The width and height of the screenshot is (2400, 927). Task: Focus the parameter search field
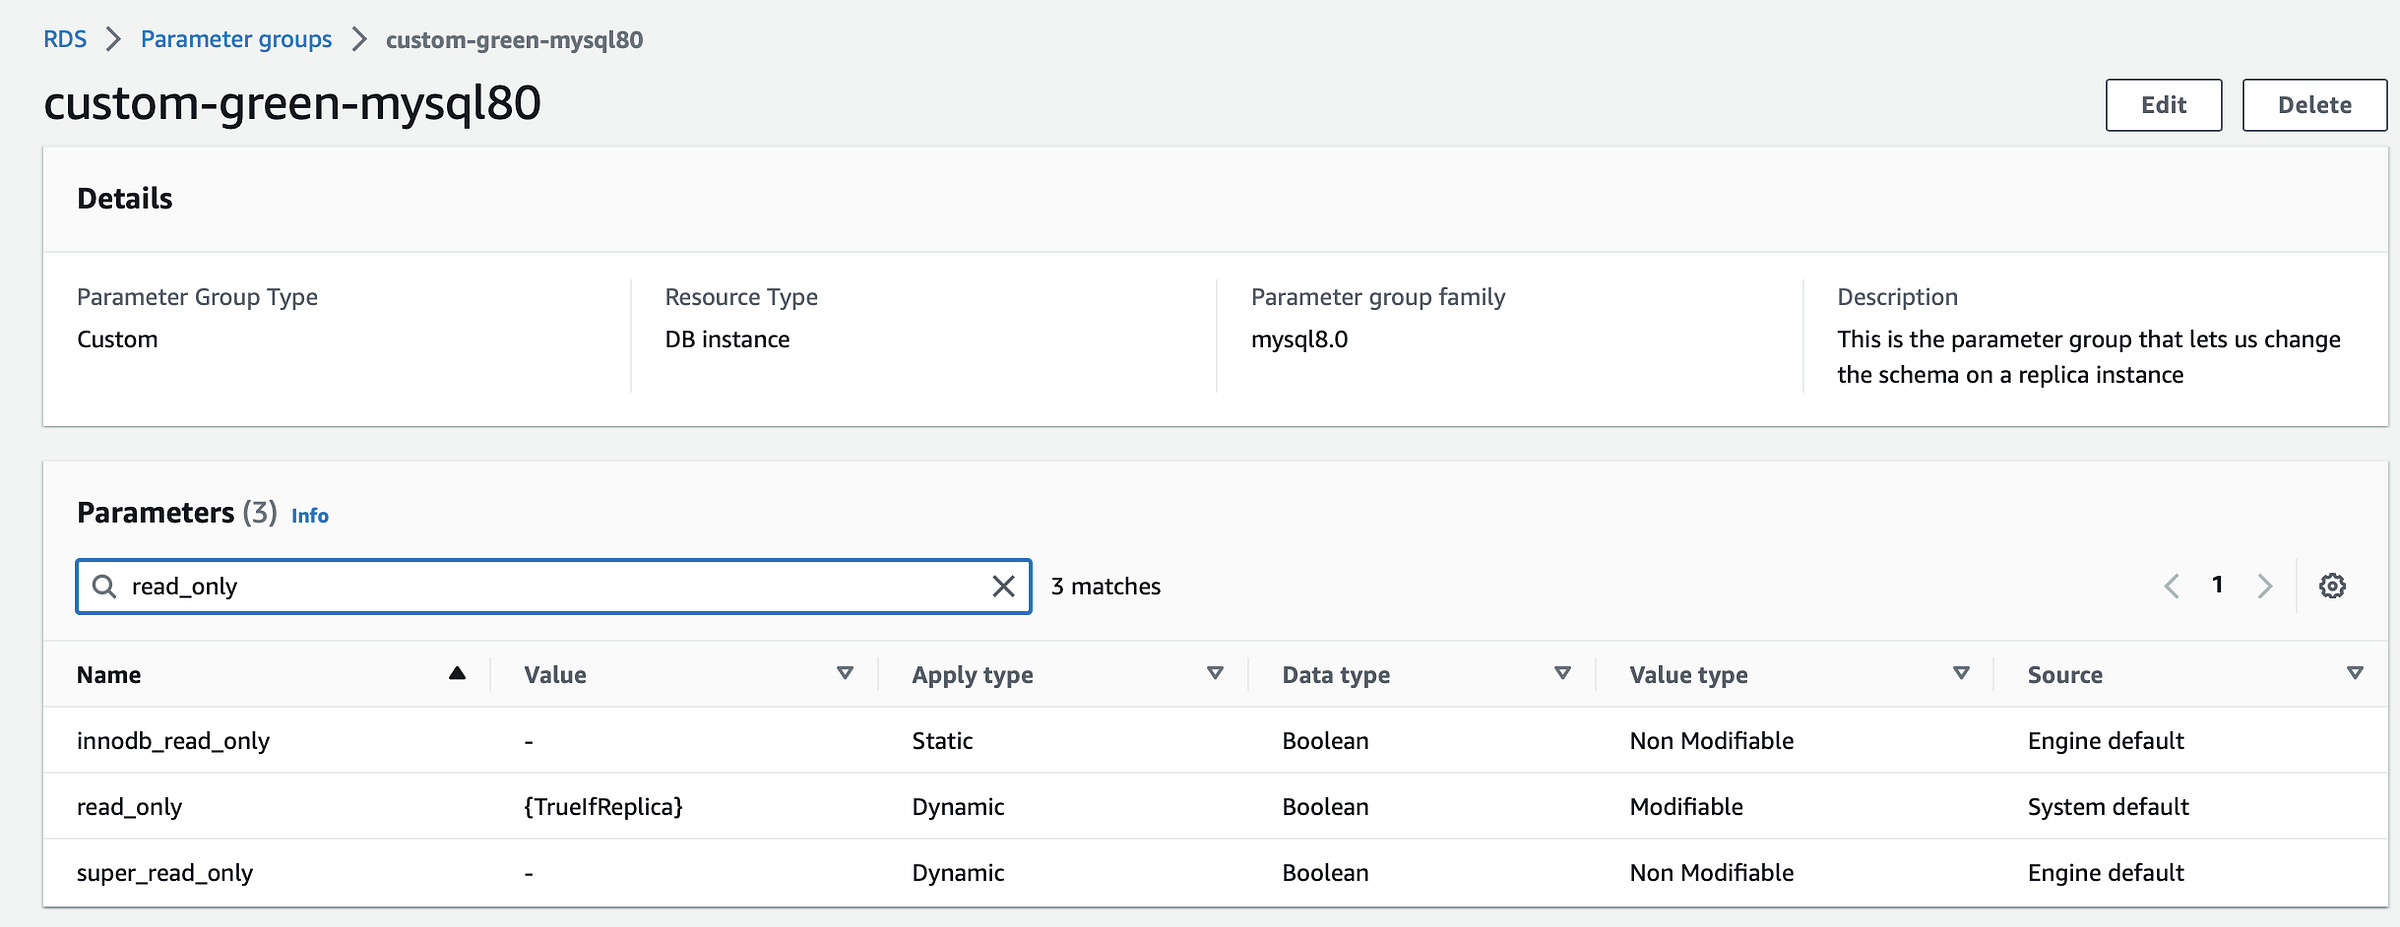[x=553, y=586]
